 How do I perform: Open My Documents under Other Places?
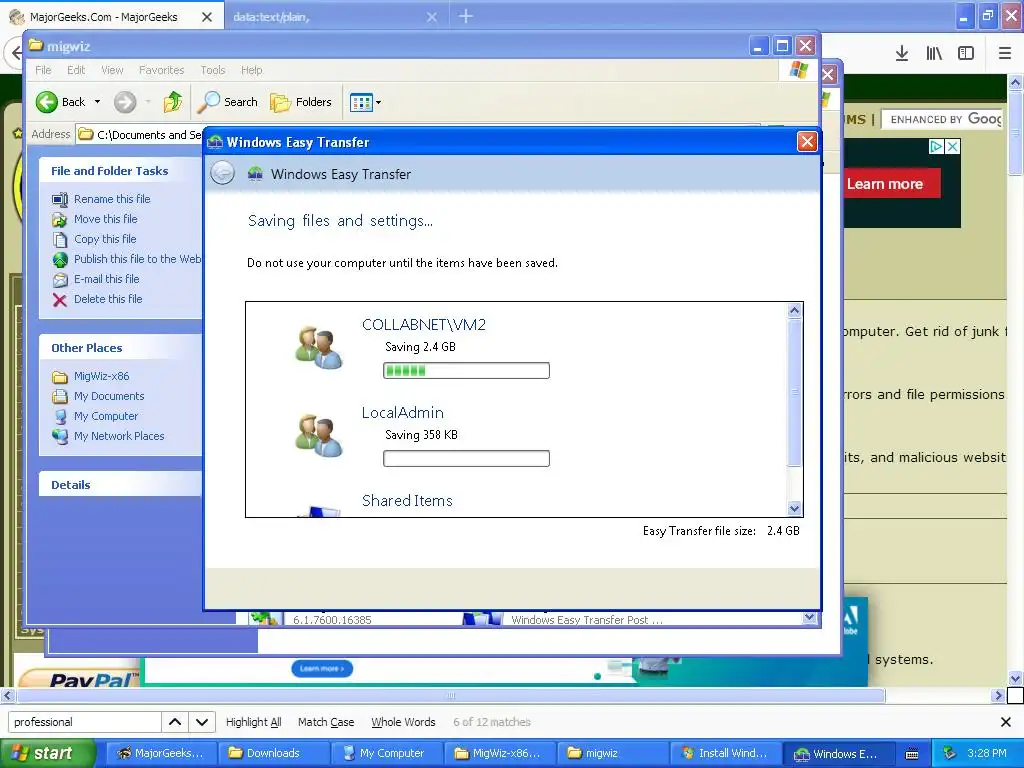(x=109, y=396)
